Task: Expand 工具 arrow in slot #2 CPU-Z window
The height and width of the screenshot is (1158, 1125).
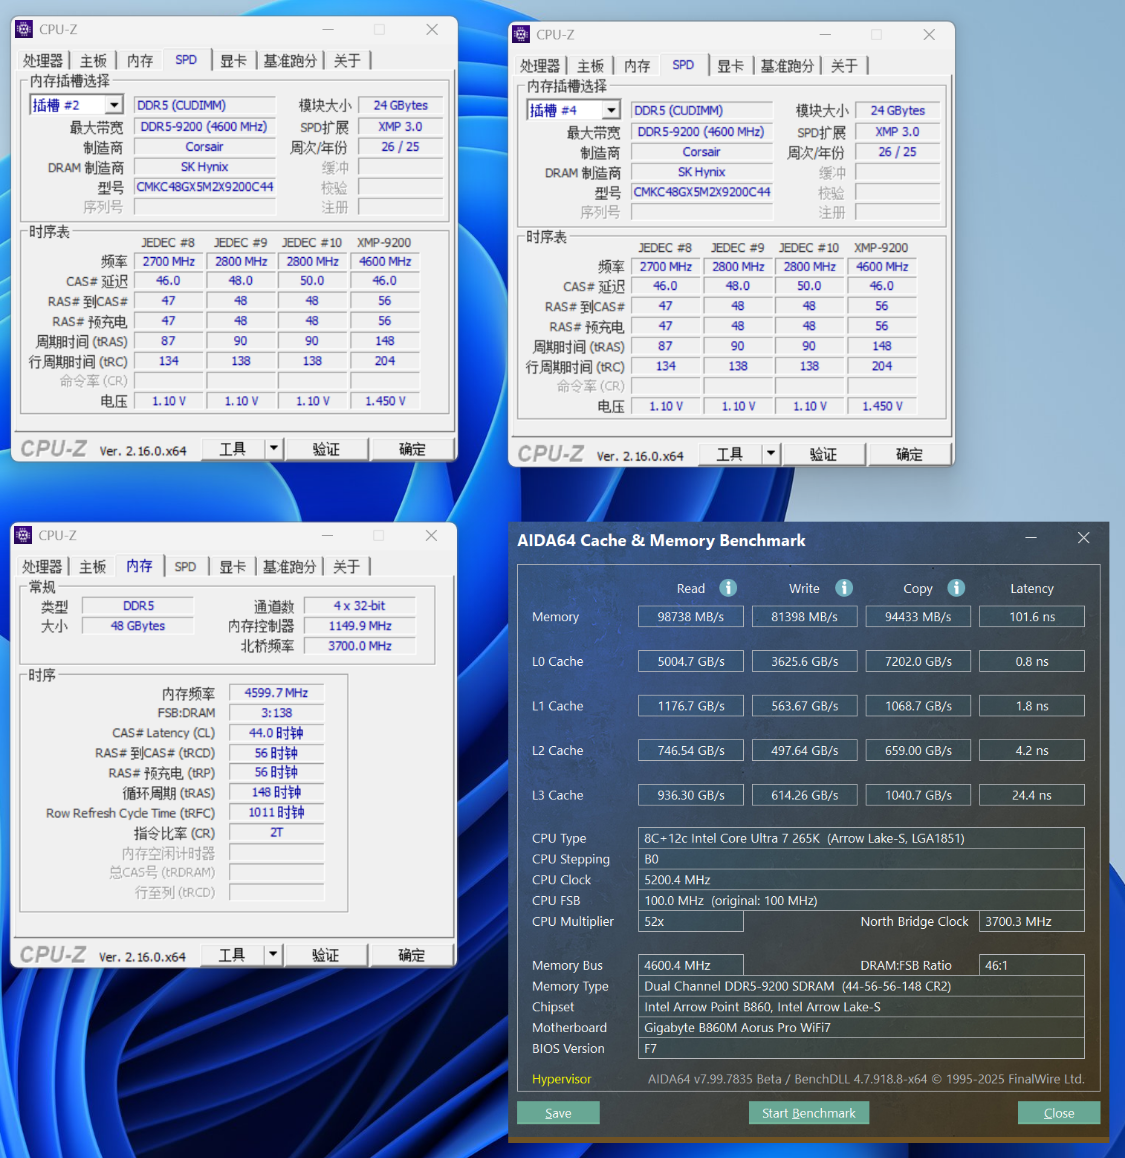Action: (273, 448)
